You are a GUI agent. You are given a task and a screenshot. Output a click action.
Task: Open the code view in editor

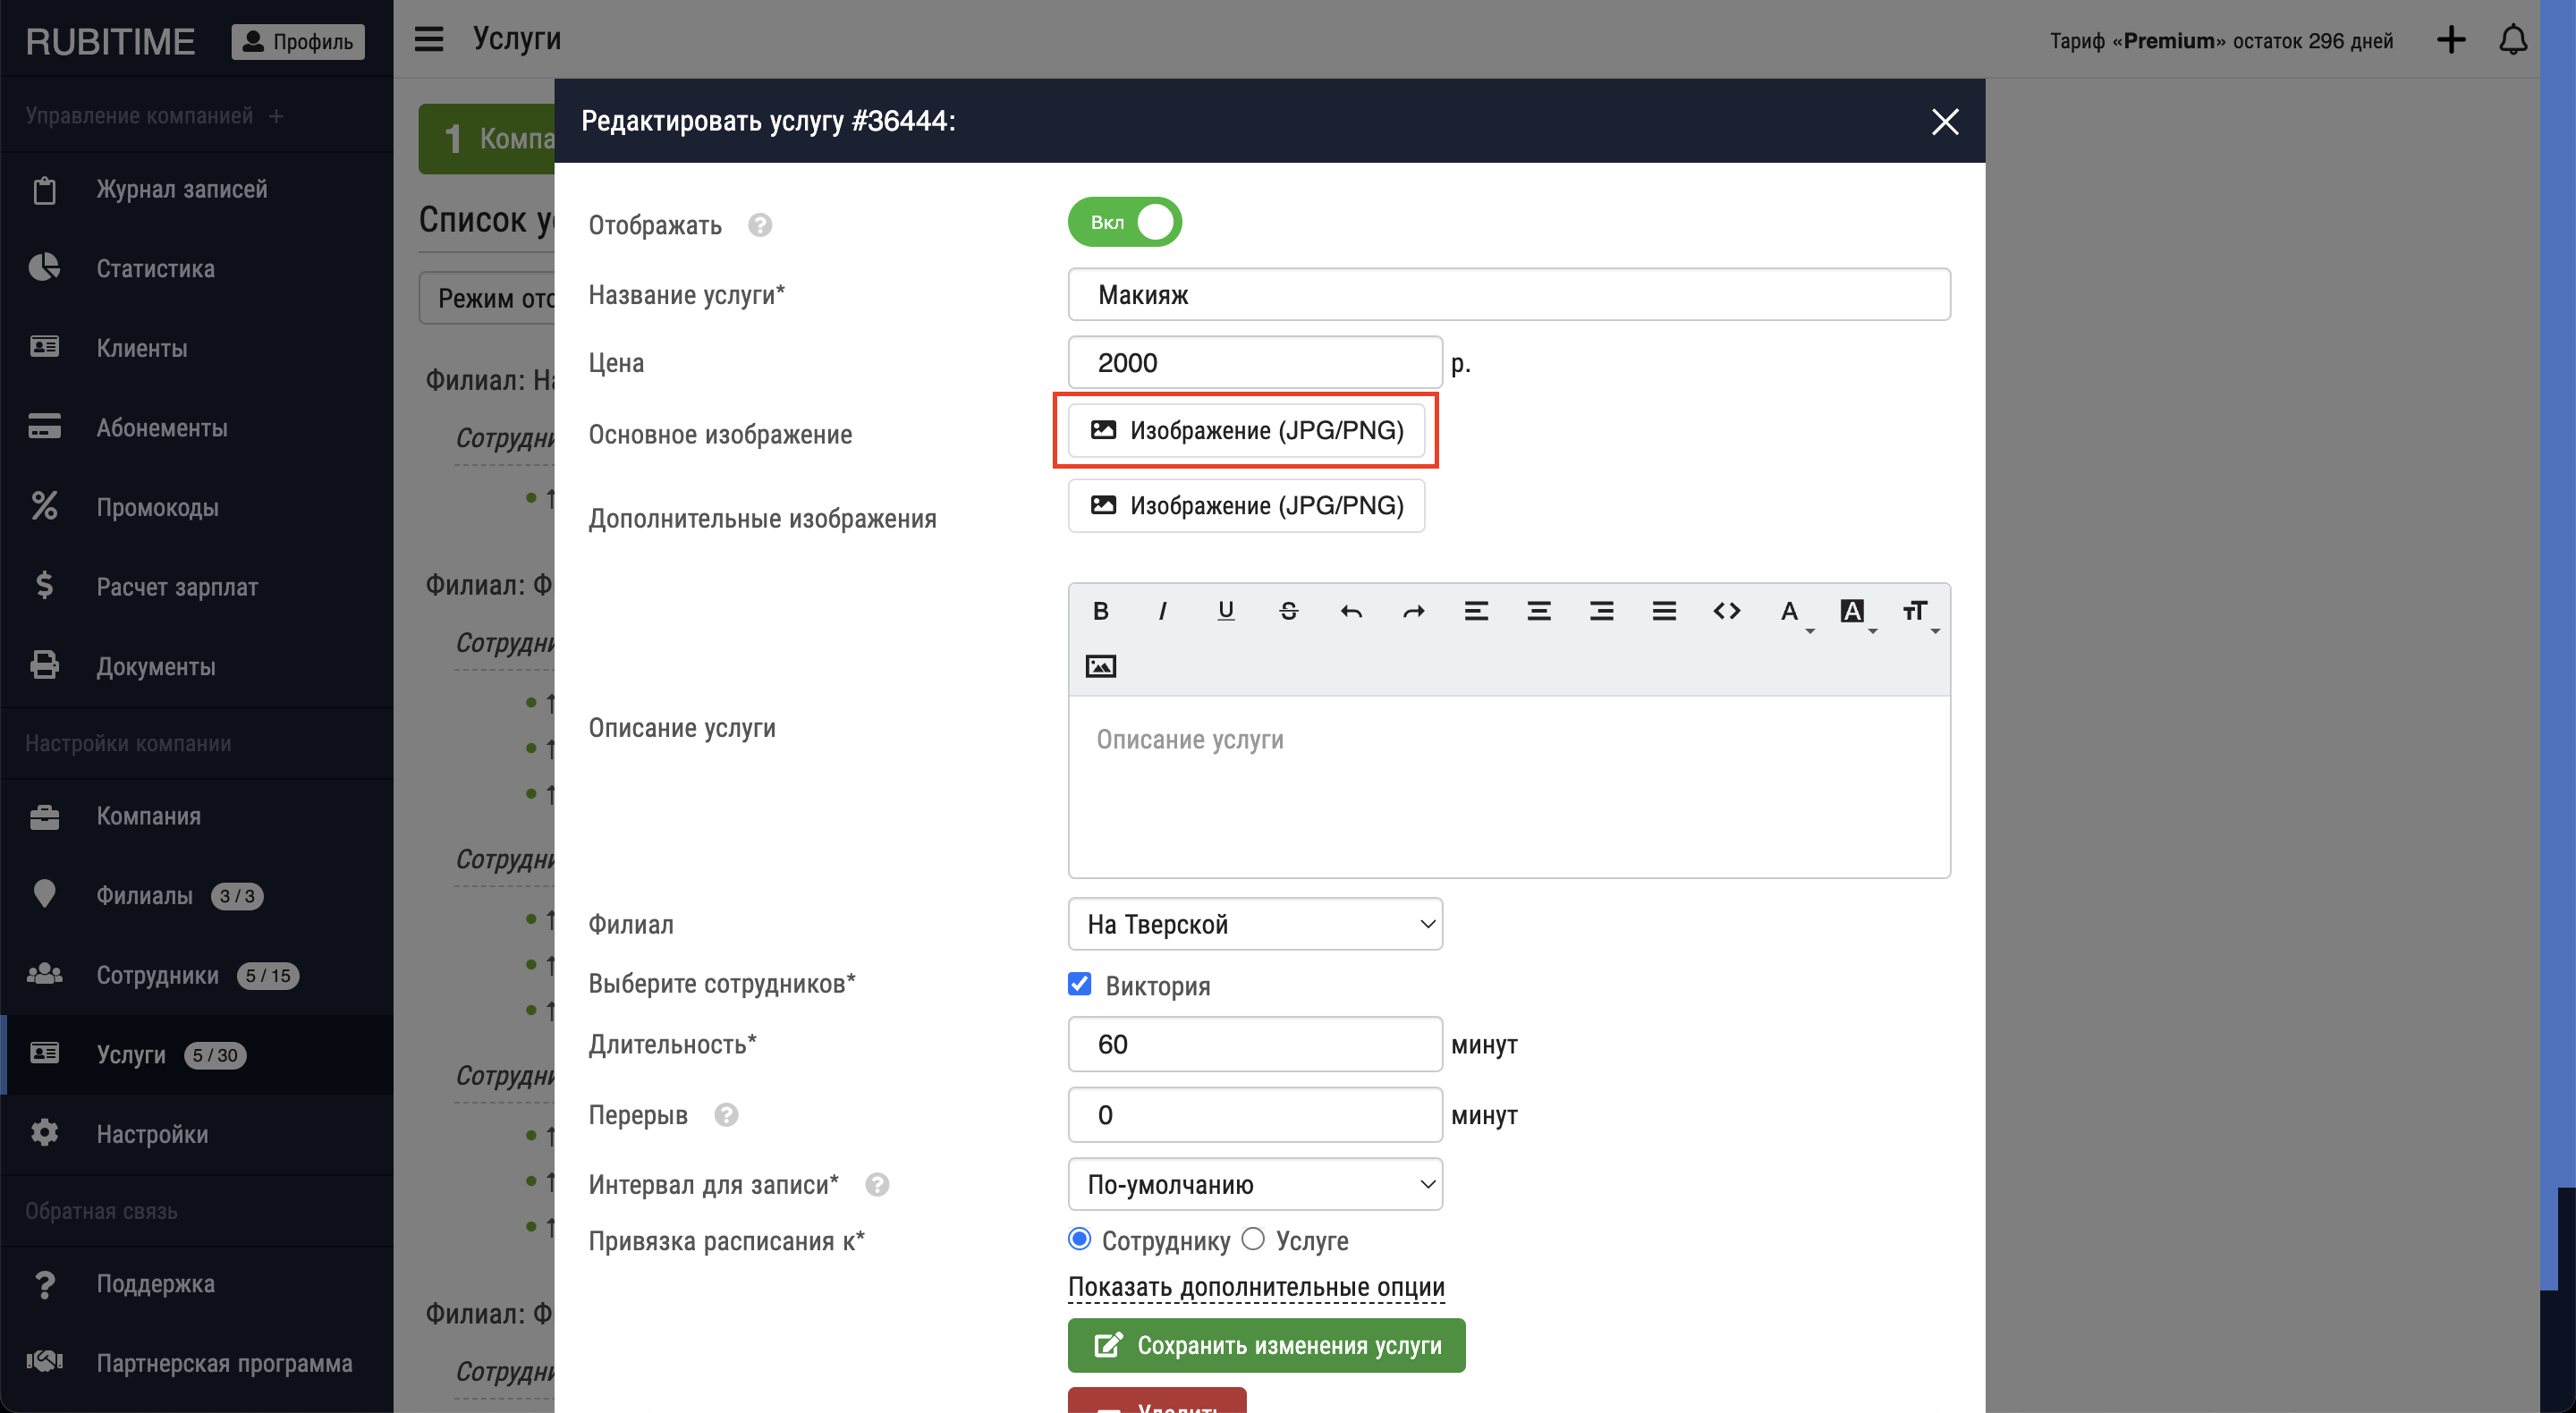[x=1726, y=611]
